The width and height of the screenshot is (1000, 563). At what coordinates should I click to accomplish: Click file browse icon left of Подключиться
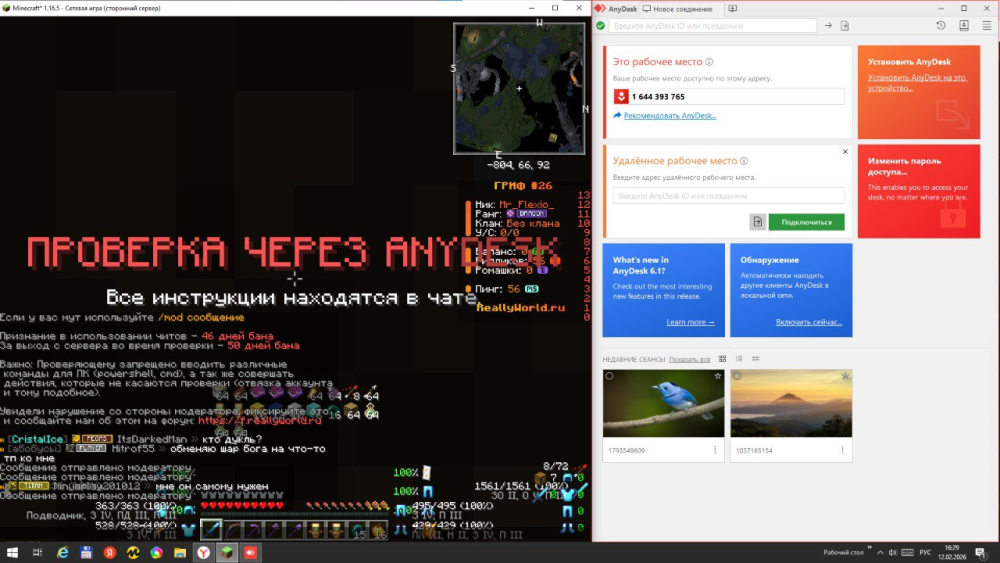pyautogui.click(x=757, y=222)
